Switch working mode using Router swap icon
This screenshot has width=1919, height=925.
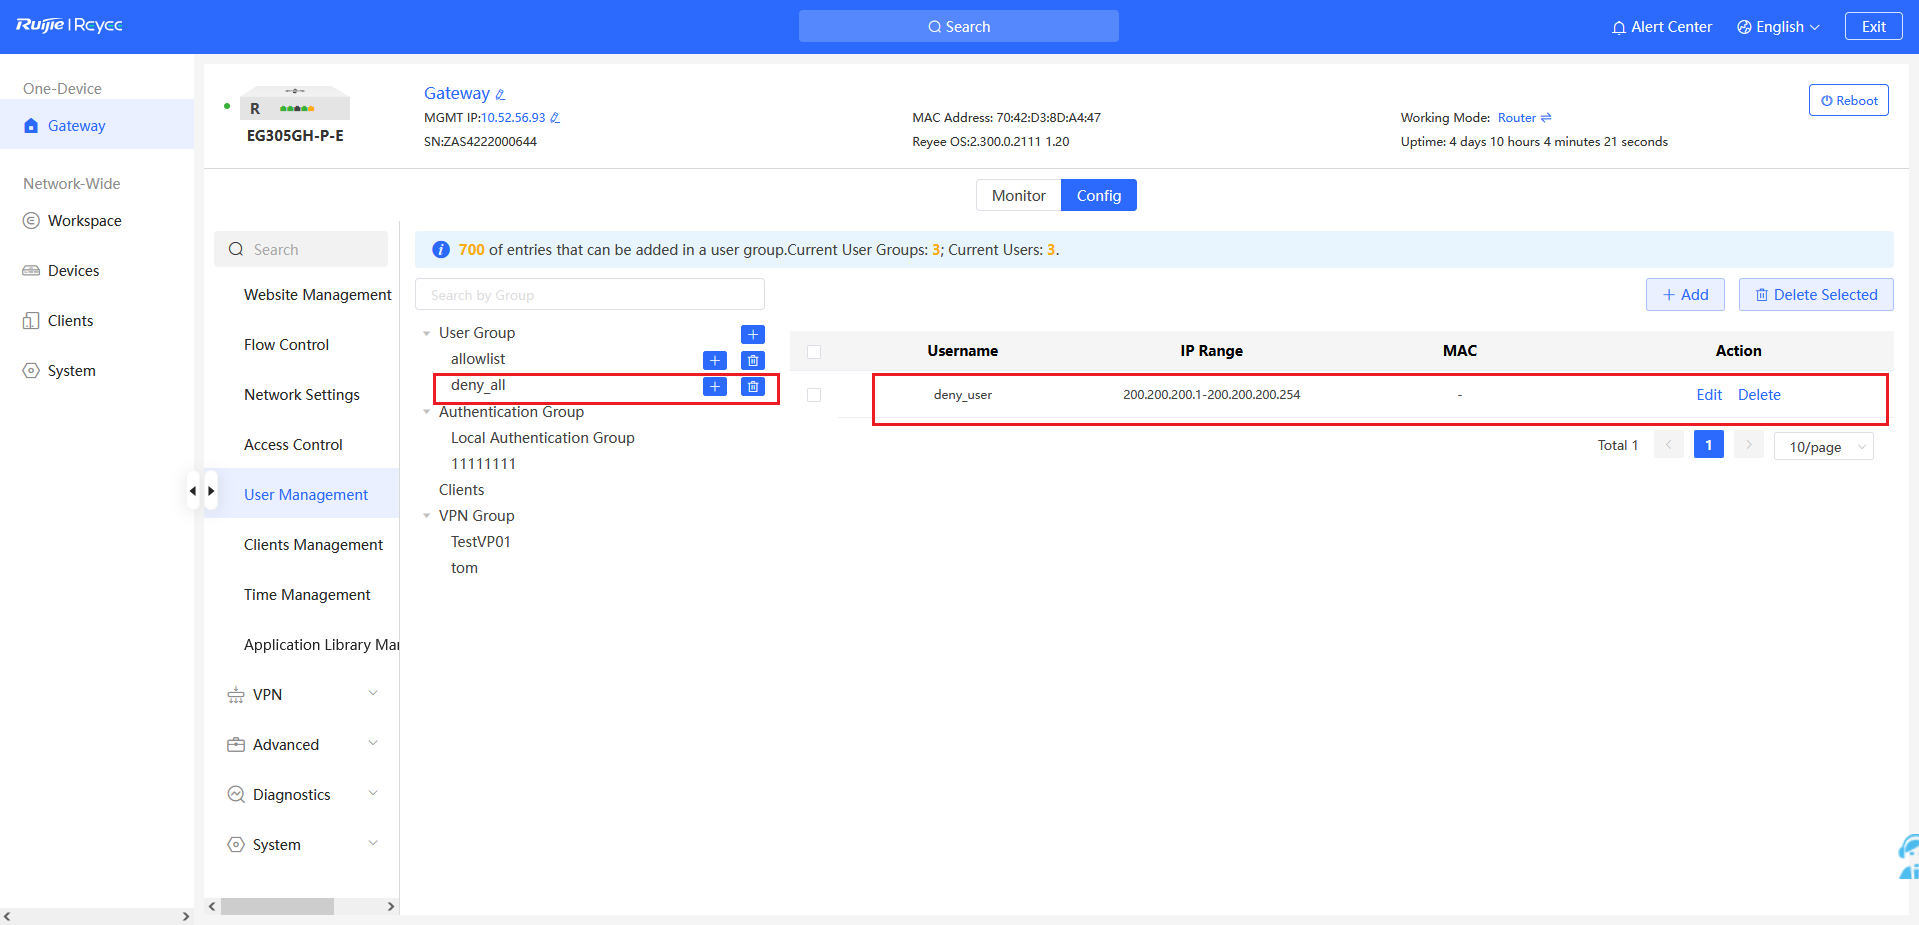[1546, 118]
